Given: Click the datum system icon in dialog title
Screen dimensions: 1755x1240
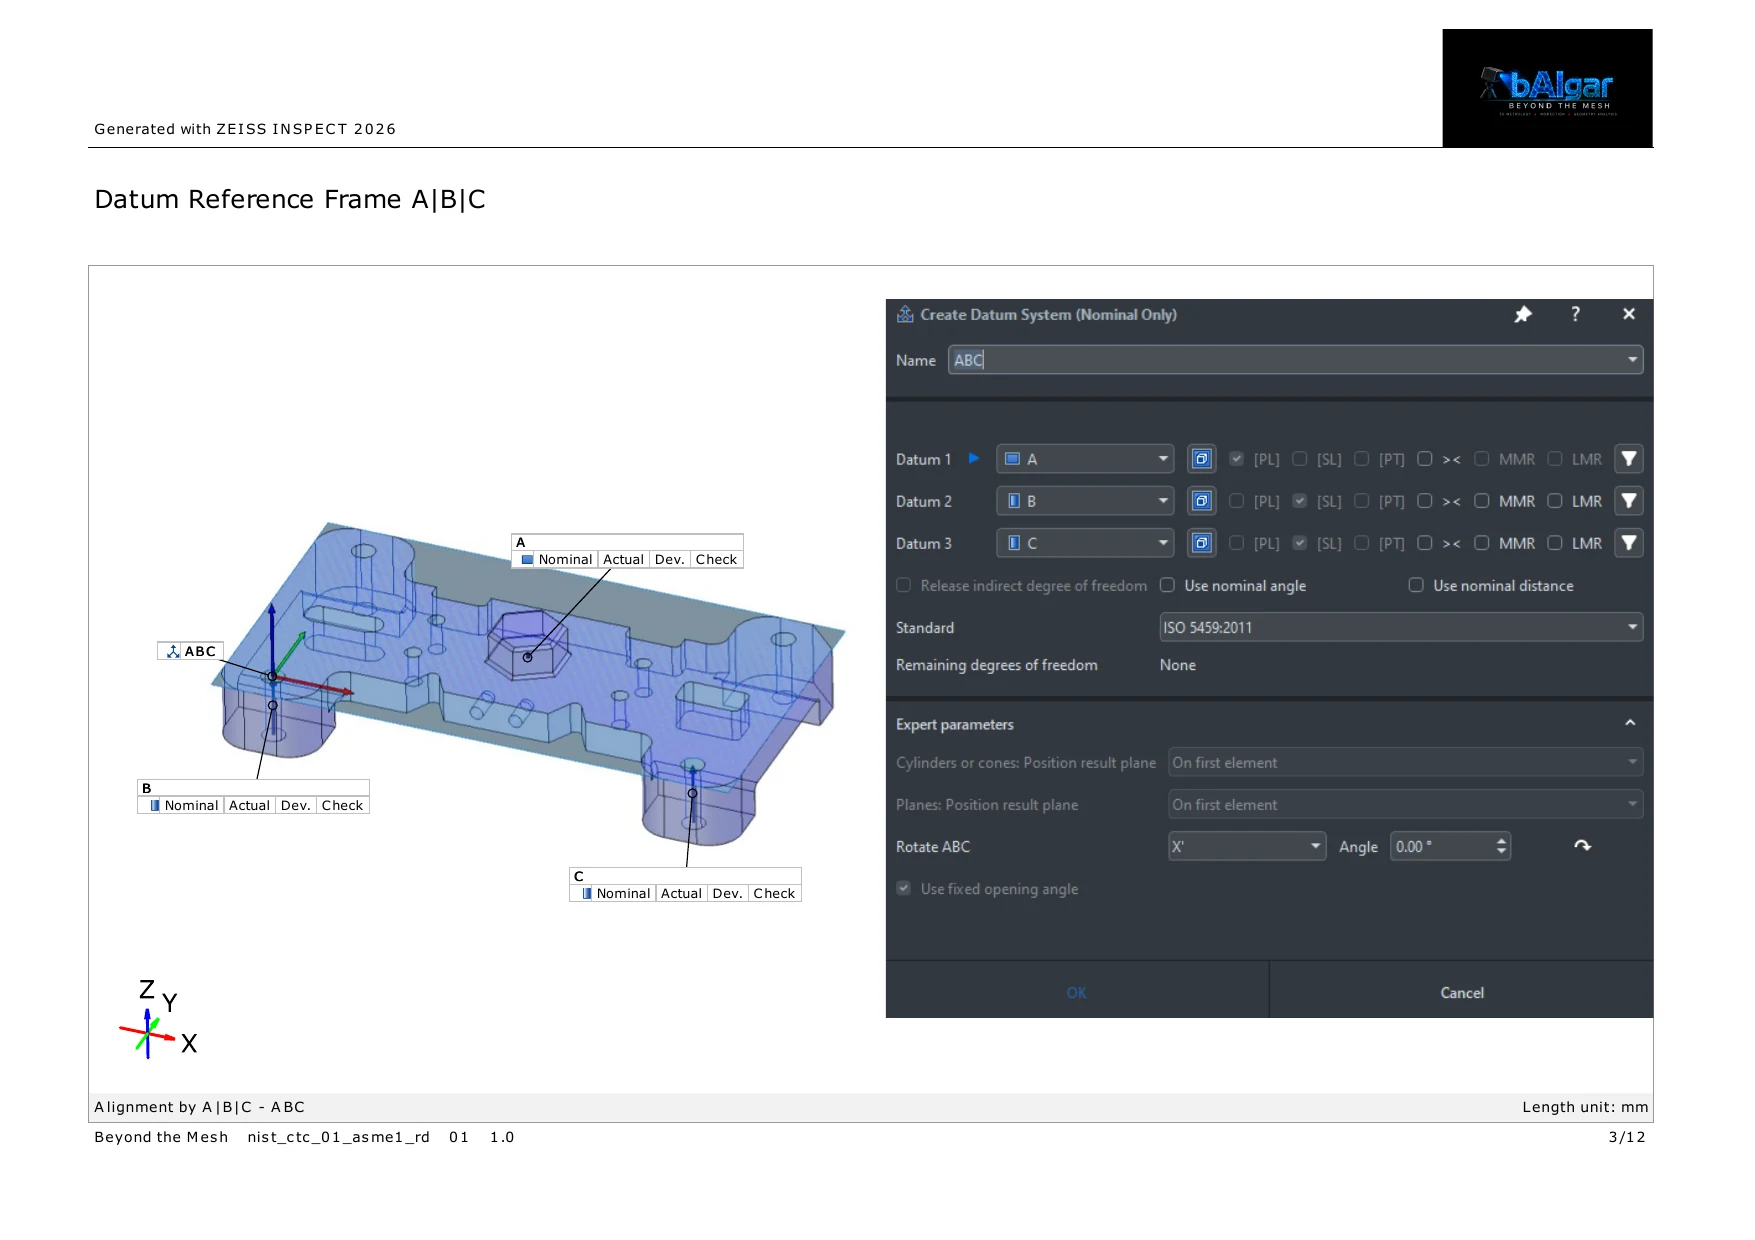Looking at the screenshot, I should [x=905, y=314].
